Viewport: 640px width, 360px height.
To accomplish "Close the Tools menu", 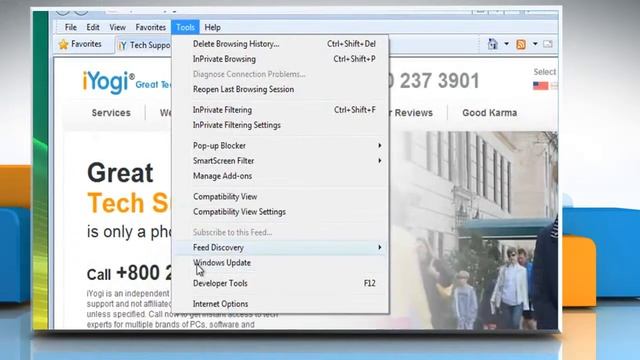I will click(x=185, y=27).
